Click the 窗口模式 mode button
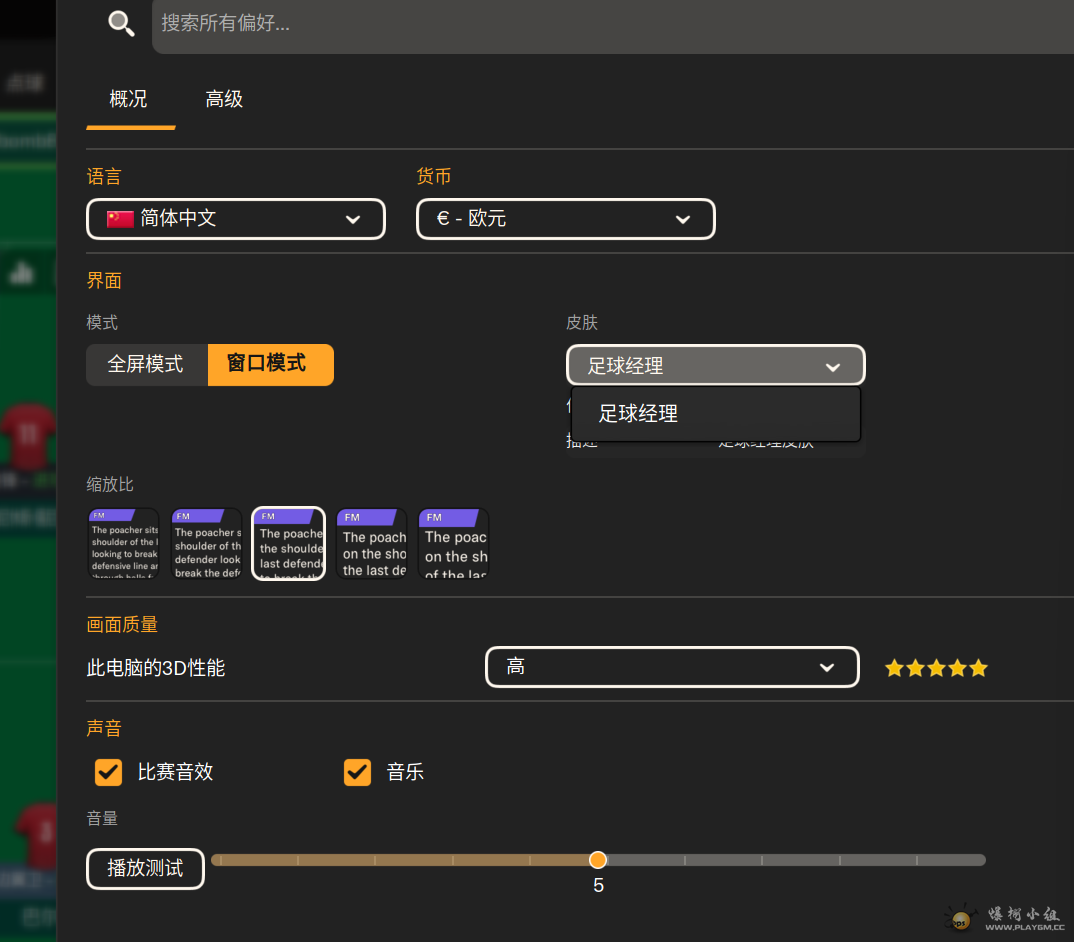Screen dimensions: 1074x942 coord(270,365)
